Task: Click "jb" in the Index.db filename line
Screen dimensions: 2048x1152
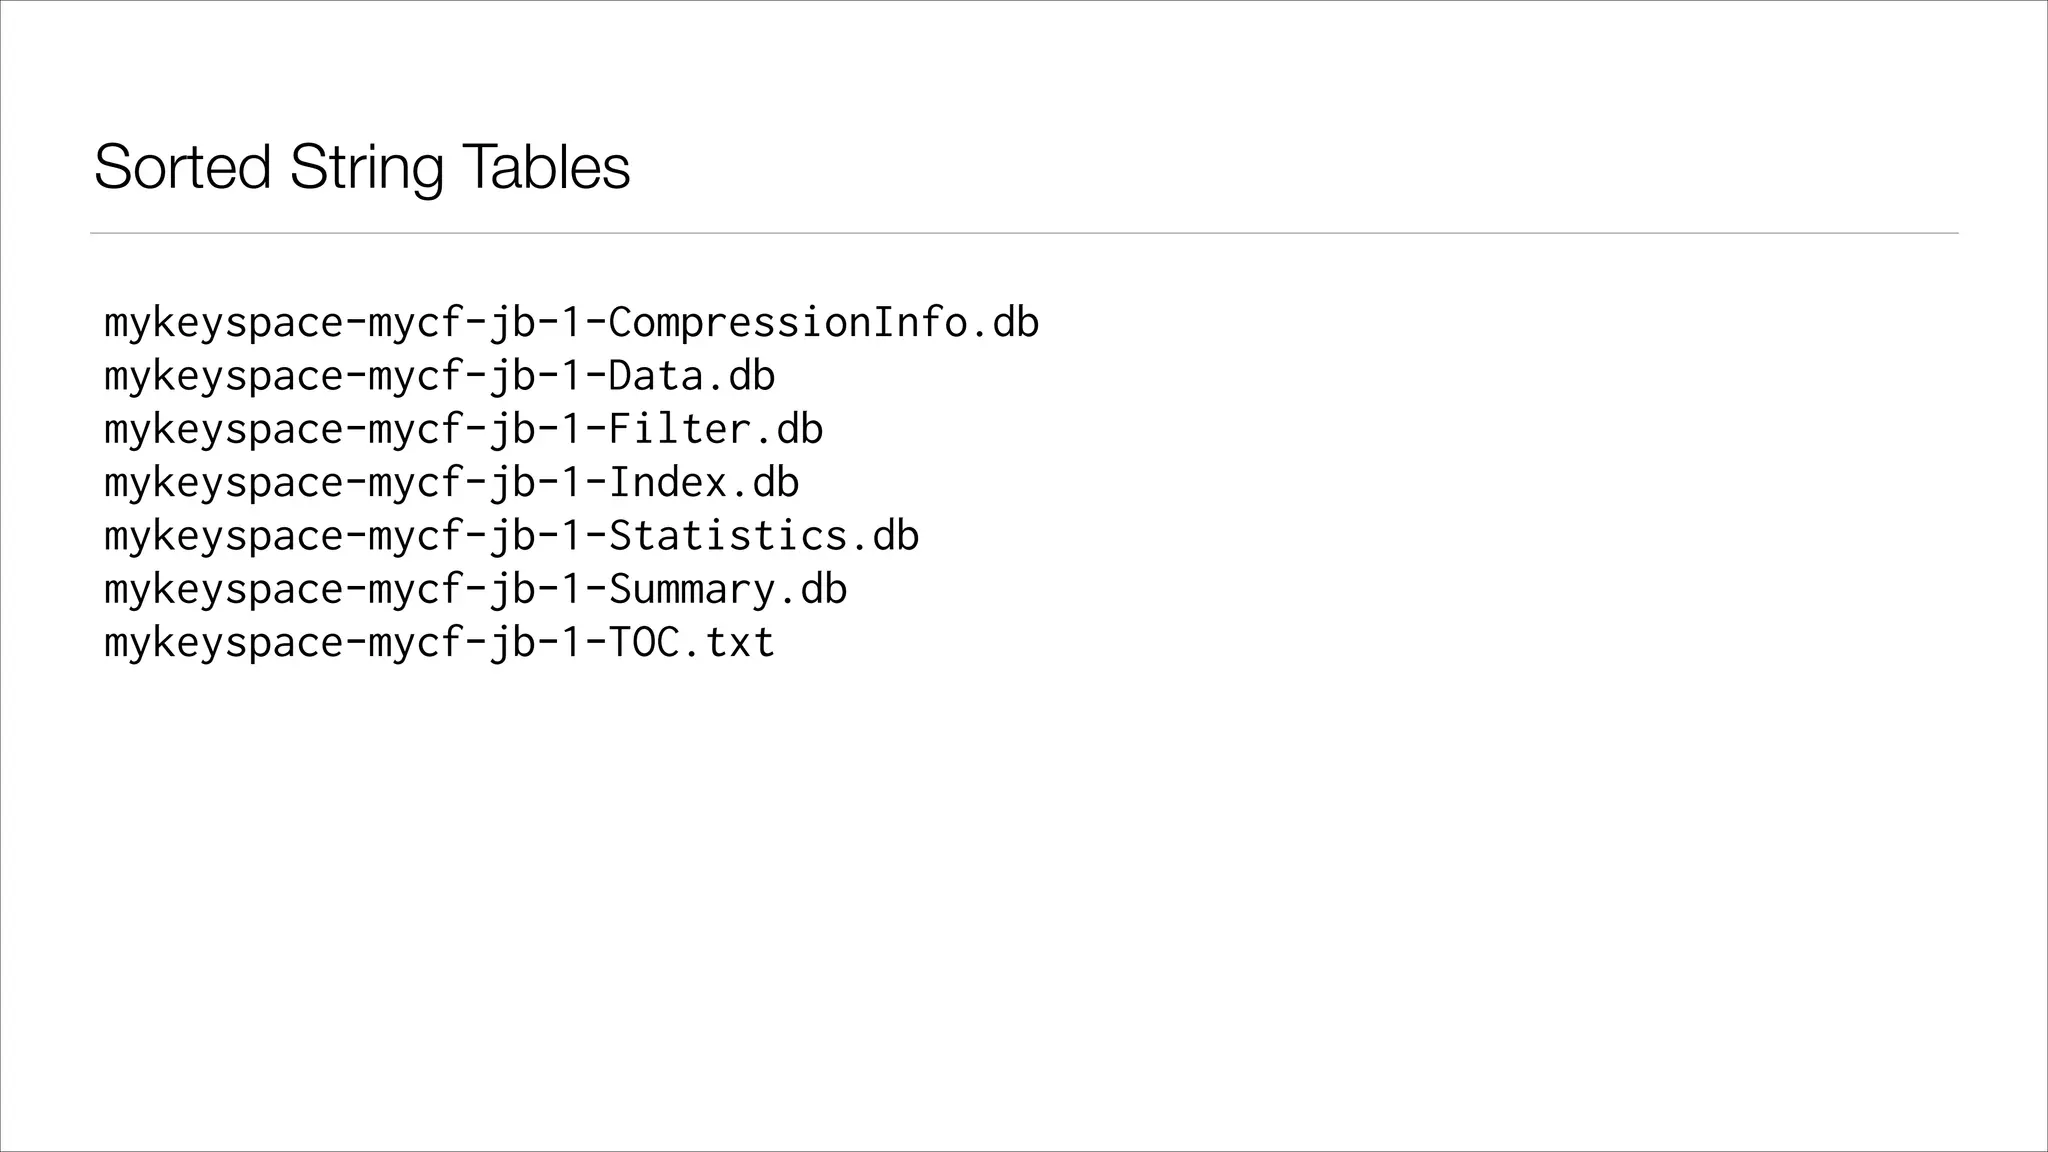Action: pyautogui.click(x=512, y=483)
